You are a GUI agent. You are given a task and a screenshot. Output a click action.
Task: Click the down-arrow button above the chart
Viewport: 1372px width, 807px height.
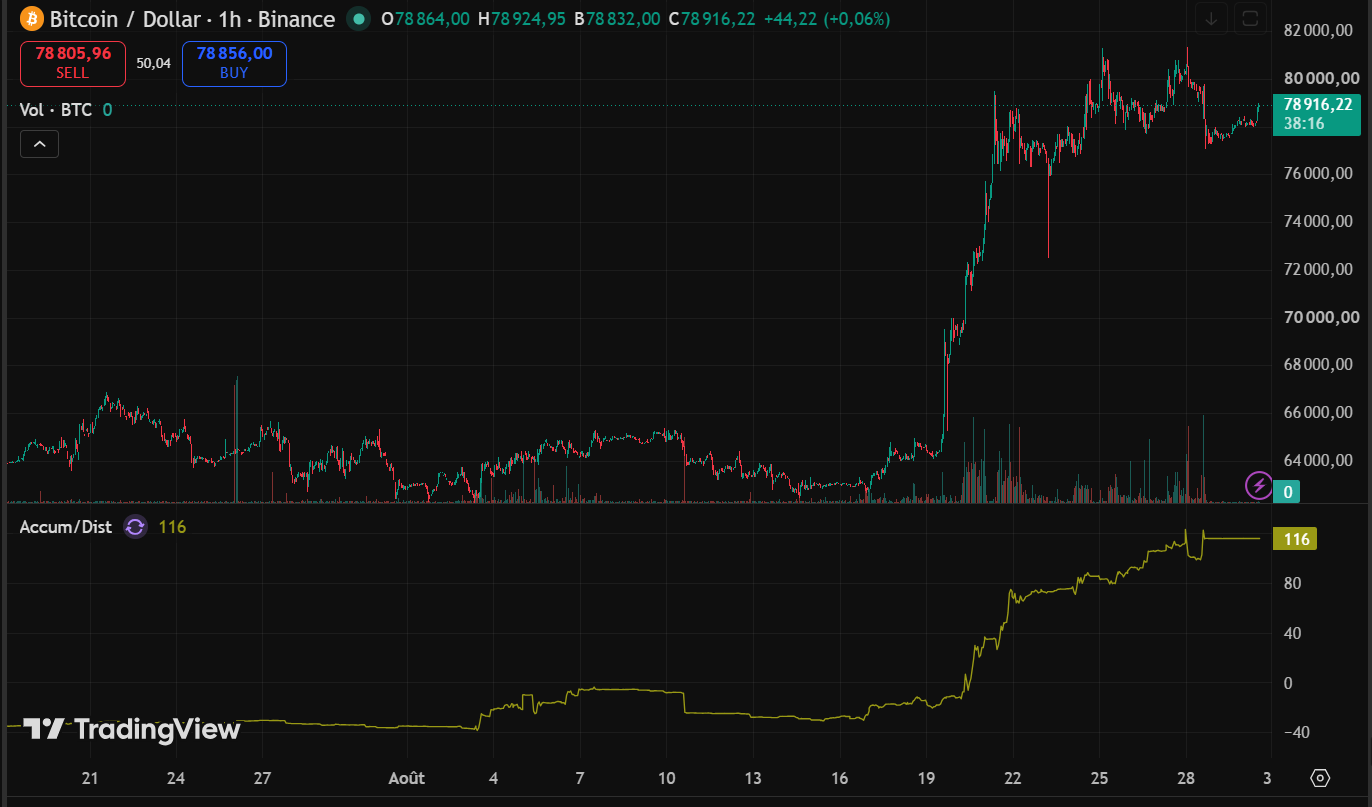[x=1212, y=18]
